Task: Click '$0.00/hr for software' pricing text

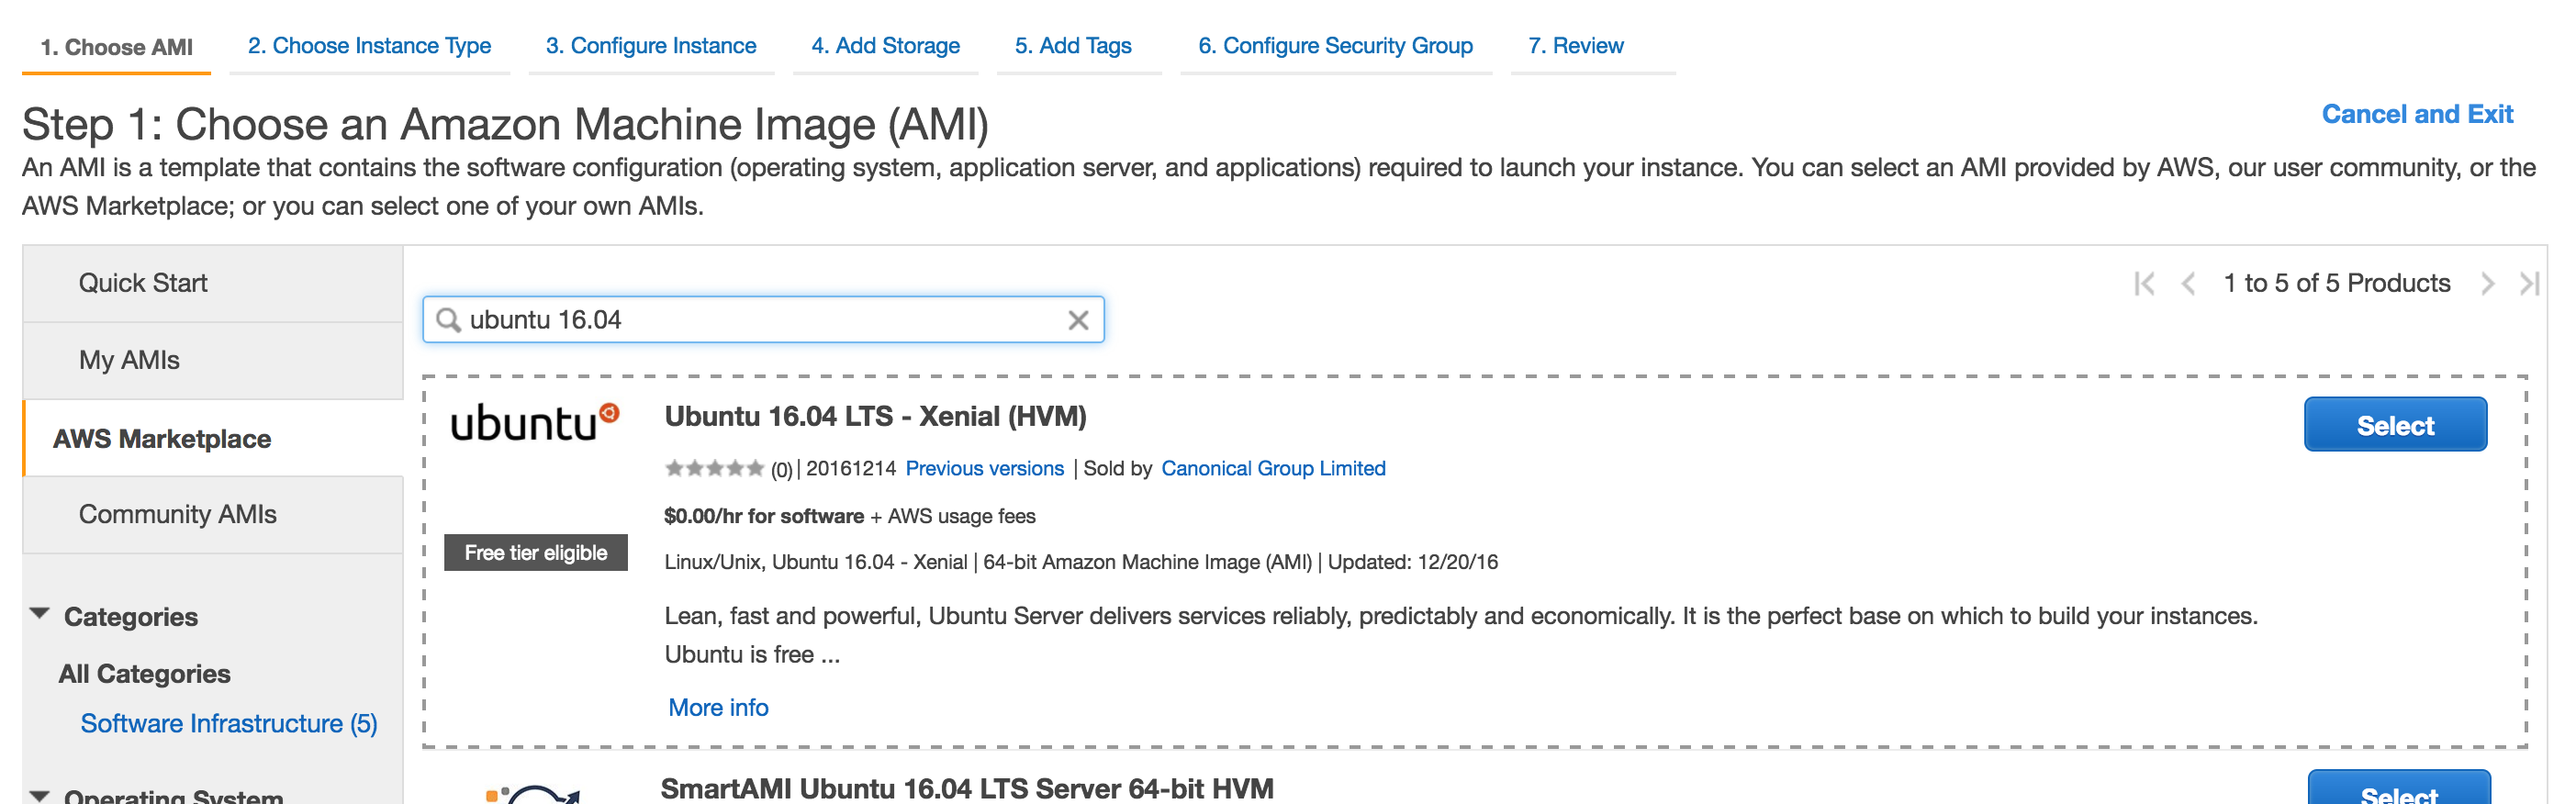Action: [764, 516]
